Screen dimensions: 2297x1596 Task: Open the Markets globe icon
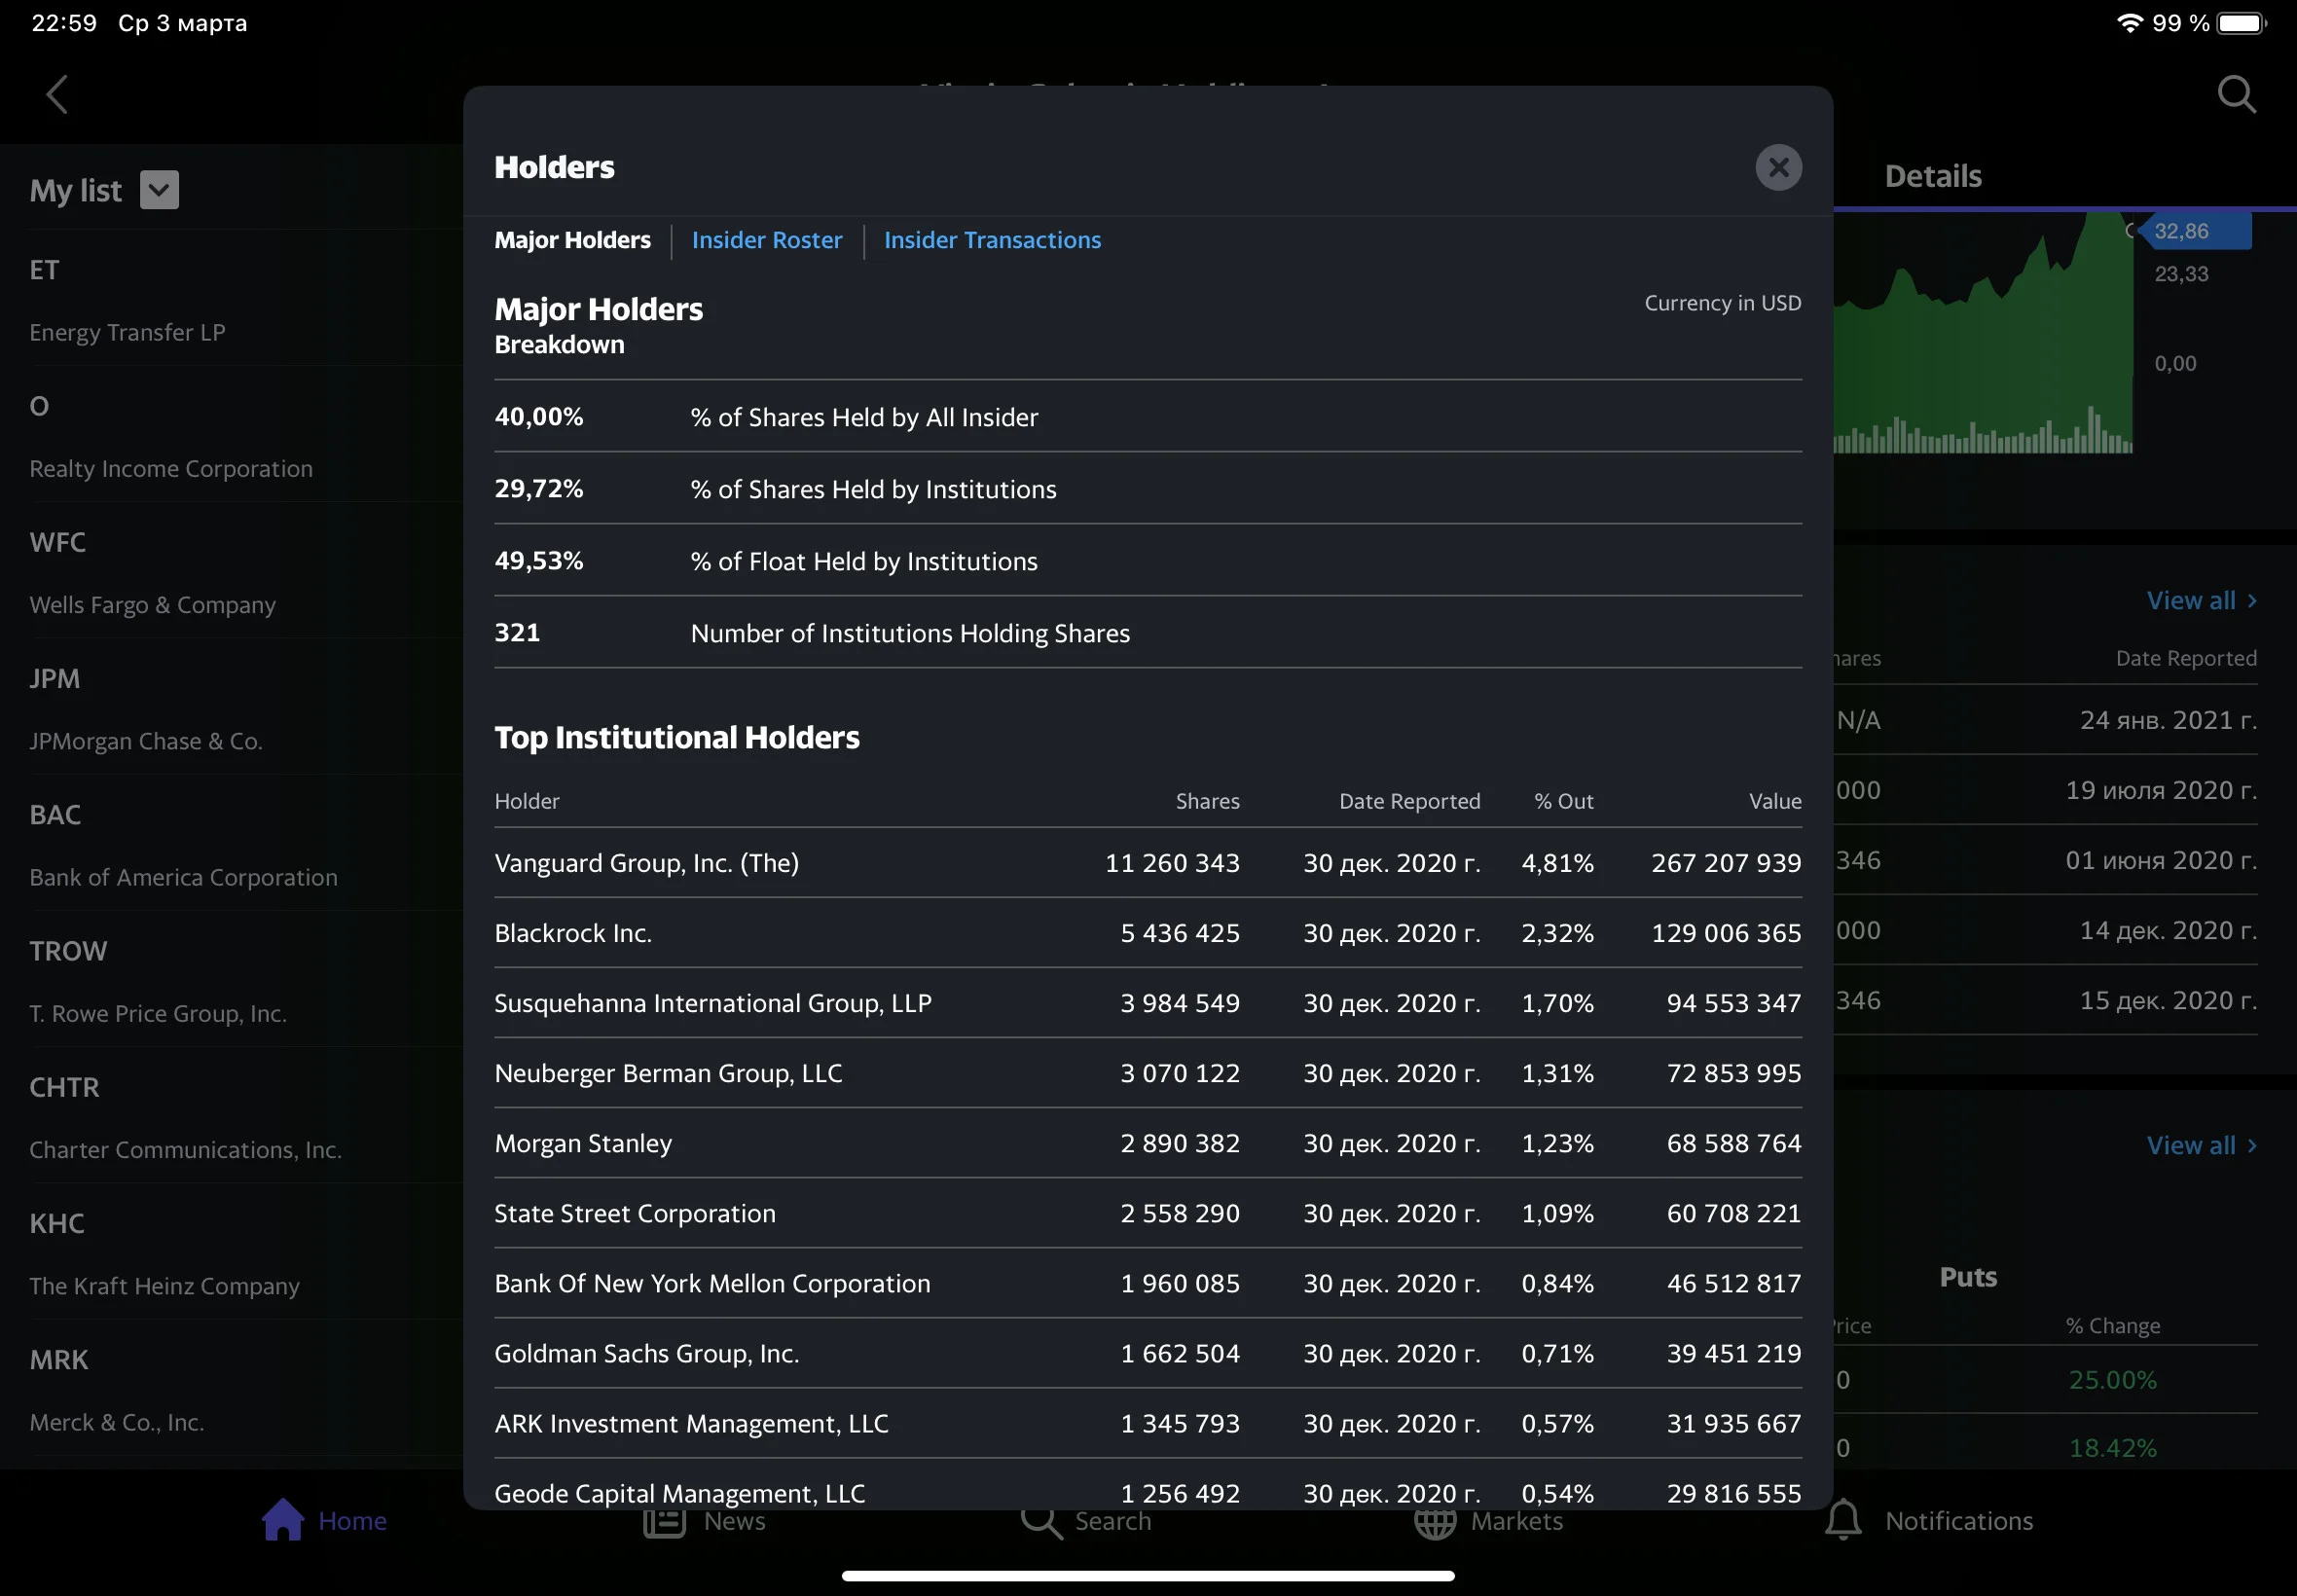pos(1434,1521)
